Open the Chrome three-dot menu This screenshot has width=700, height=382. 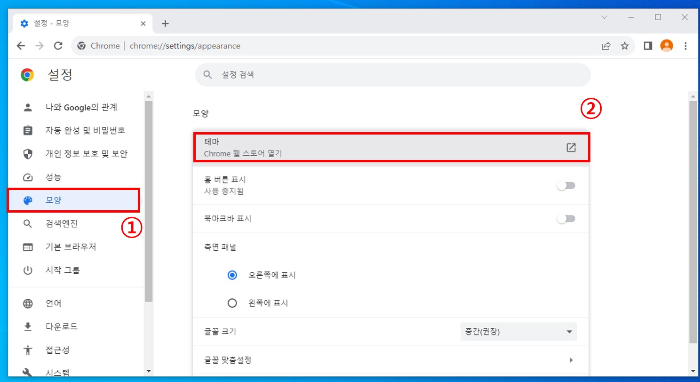pyautogui.click(x=685, y=46)
